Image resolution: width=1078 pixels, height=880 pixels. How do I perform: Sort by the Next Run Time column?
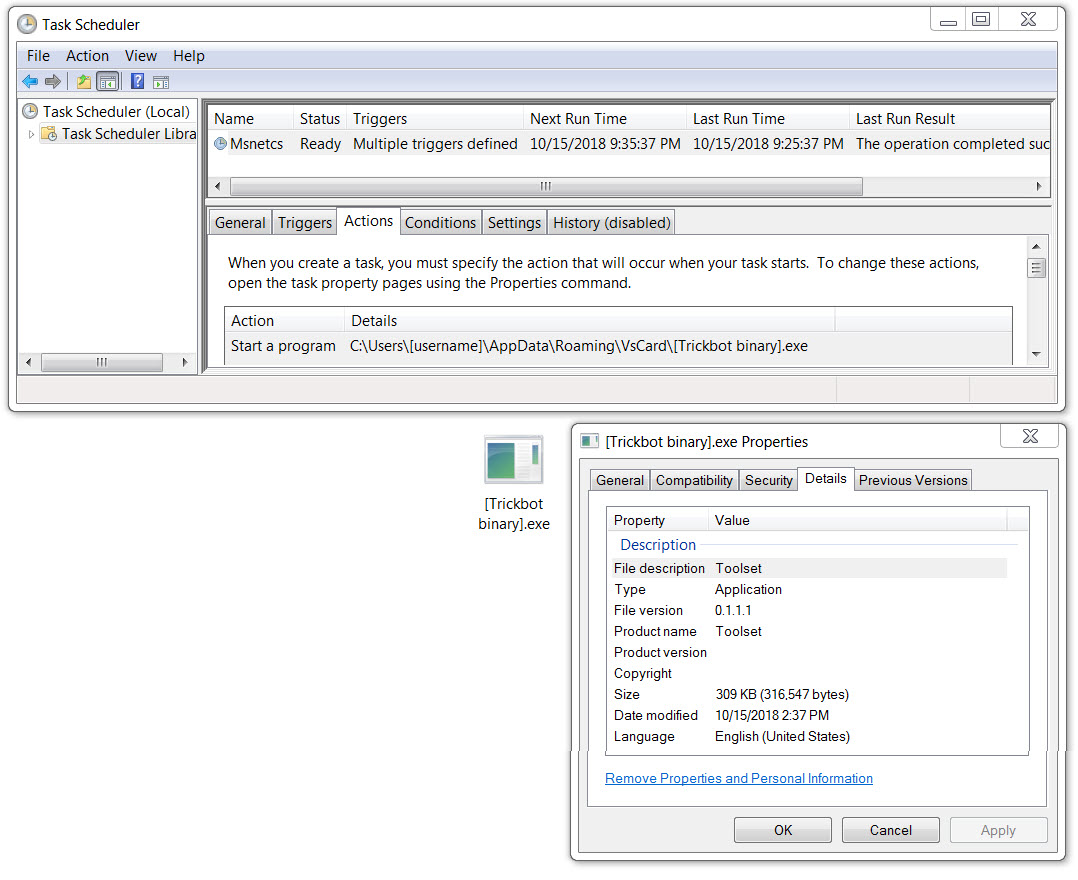pyautogui.click(x=605, y=119)
